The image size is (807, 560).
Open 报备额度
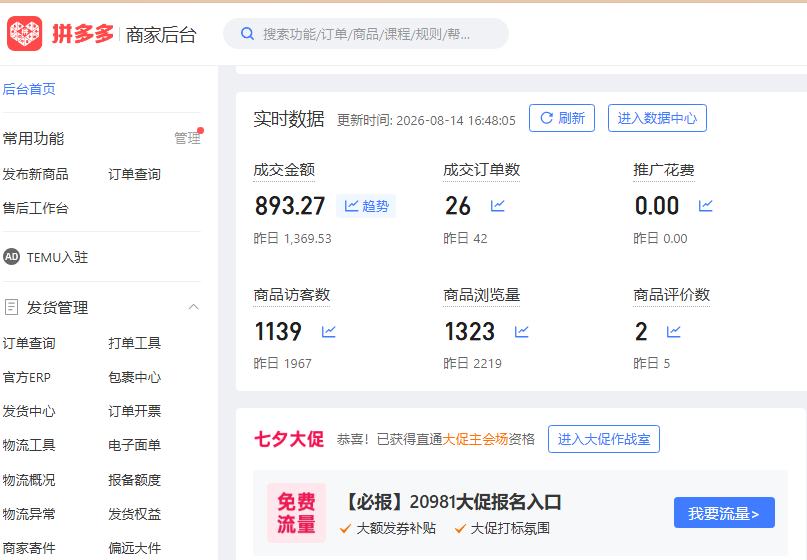tap(134, 480)
